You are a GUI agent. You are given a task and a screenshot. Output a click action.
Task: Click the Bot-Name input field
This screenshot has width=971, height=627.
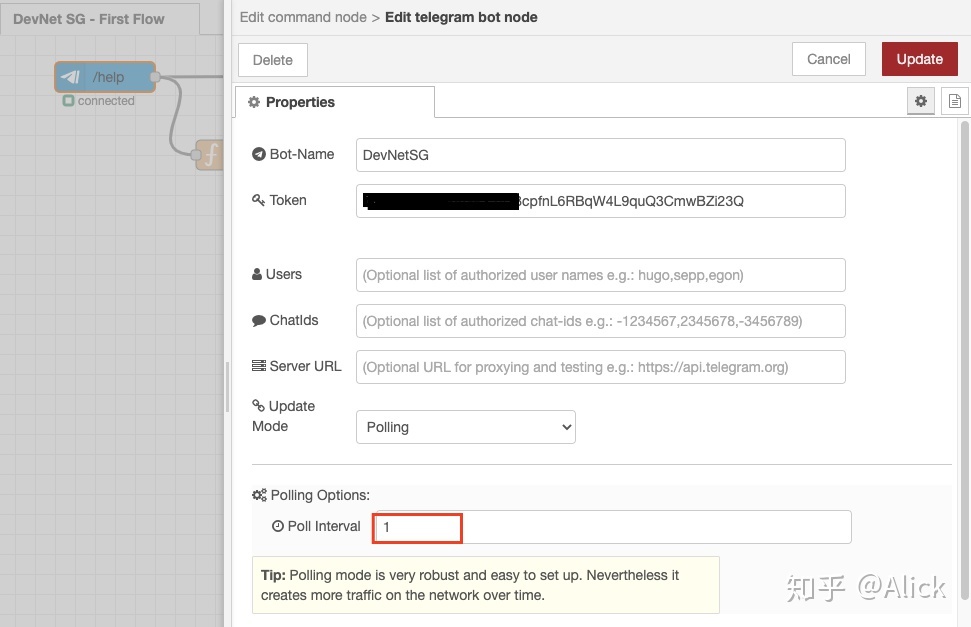[601, 155]
